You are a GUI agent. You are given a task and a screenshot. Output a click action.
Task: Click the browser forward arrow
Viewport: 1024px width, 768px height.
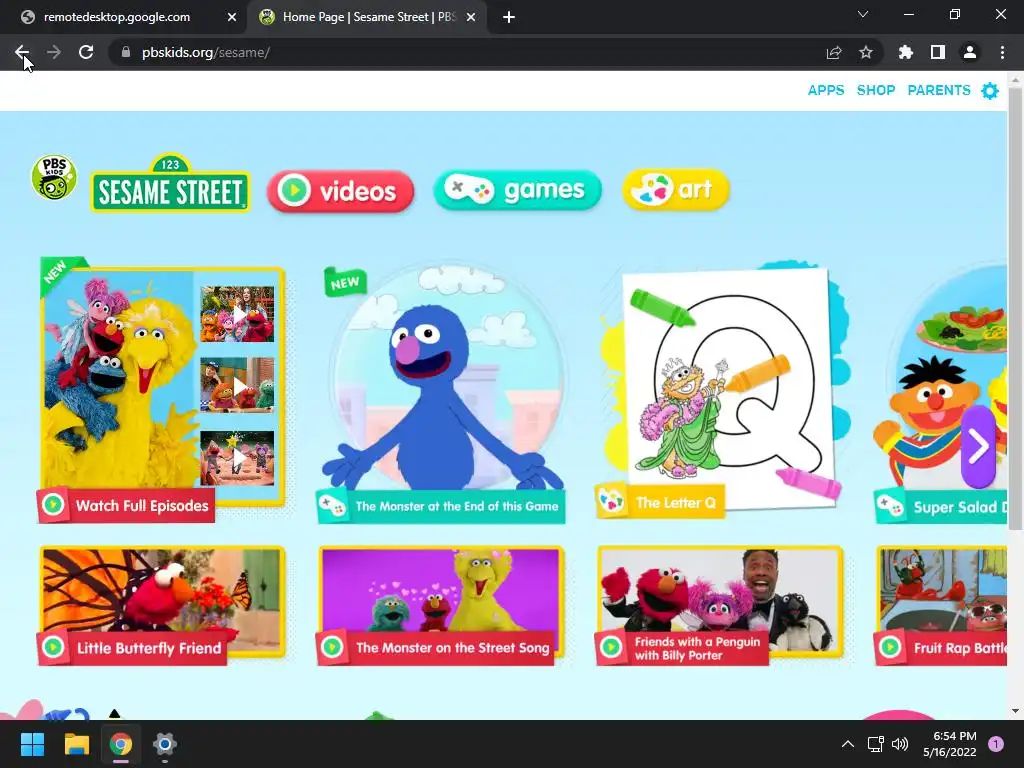54,52
